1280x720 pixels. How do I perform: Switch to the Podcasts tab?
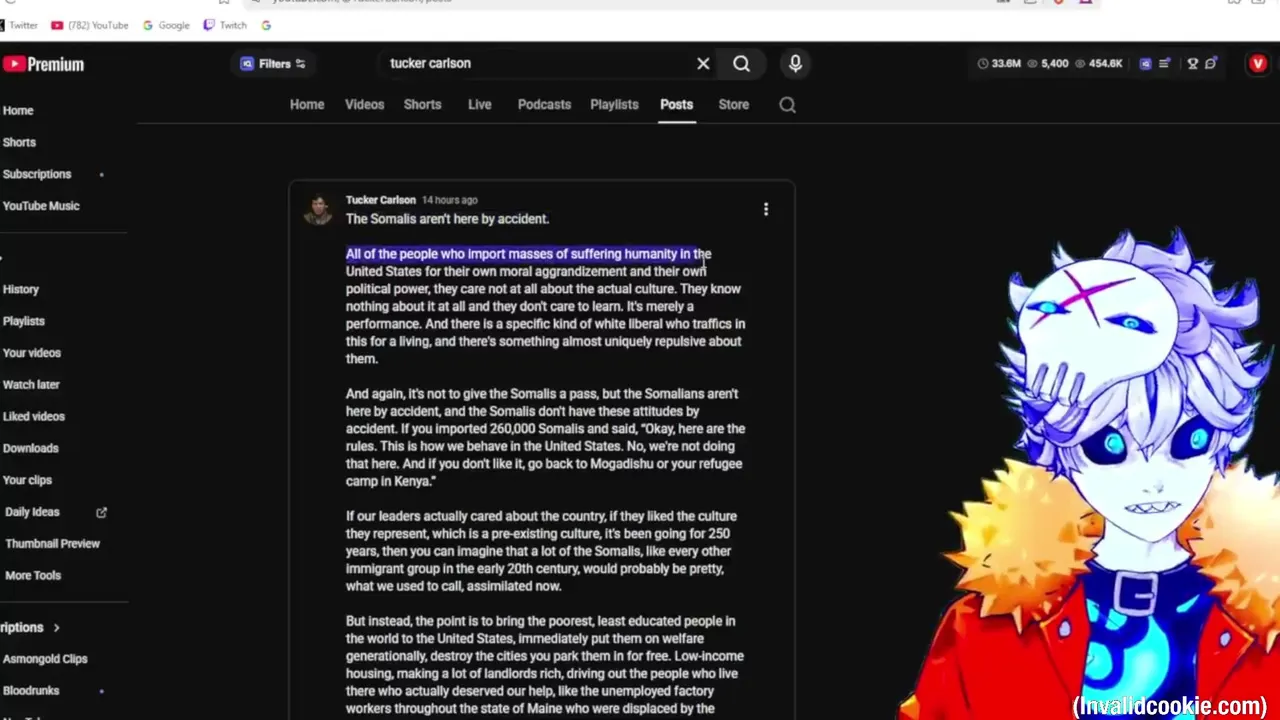tap(544, 105)
